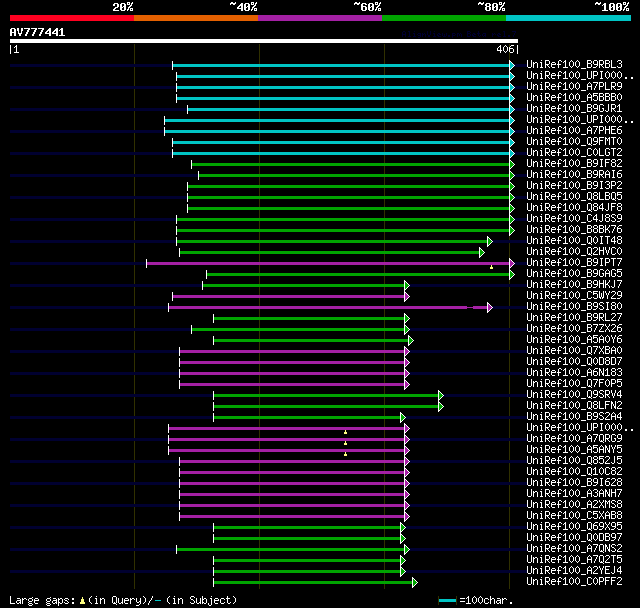Open the UniRef100_A5BBB0 hit label

tap(574, 98)
